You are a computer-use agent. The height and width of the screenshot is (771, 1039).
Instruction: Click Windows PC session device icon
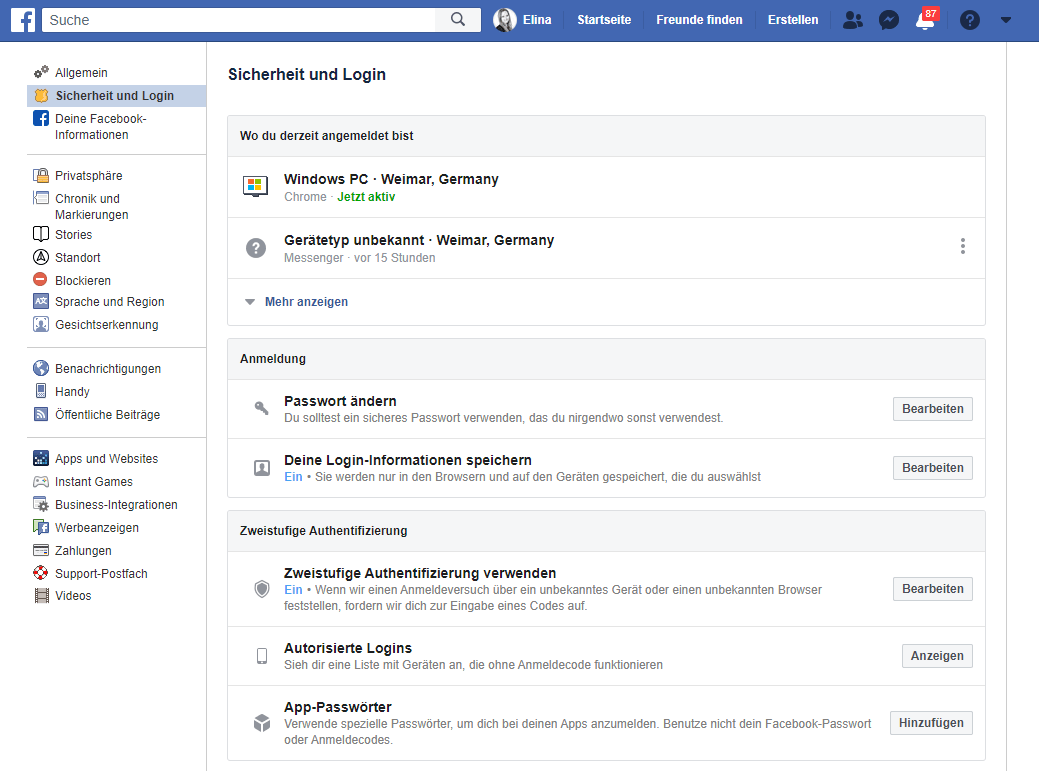click(x=255, y=186)
